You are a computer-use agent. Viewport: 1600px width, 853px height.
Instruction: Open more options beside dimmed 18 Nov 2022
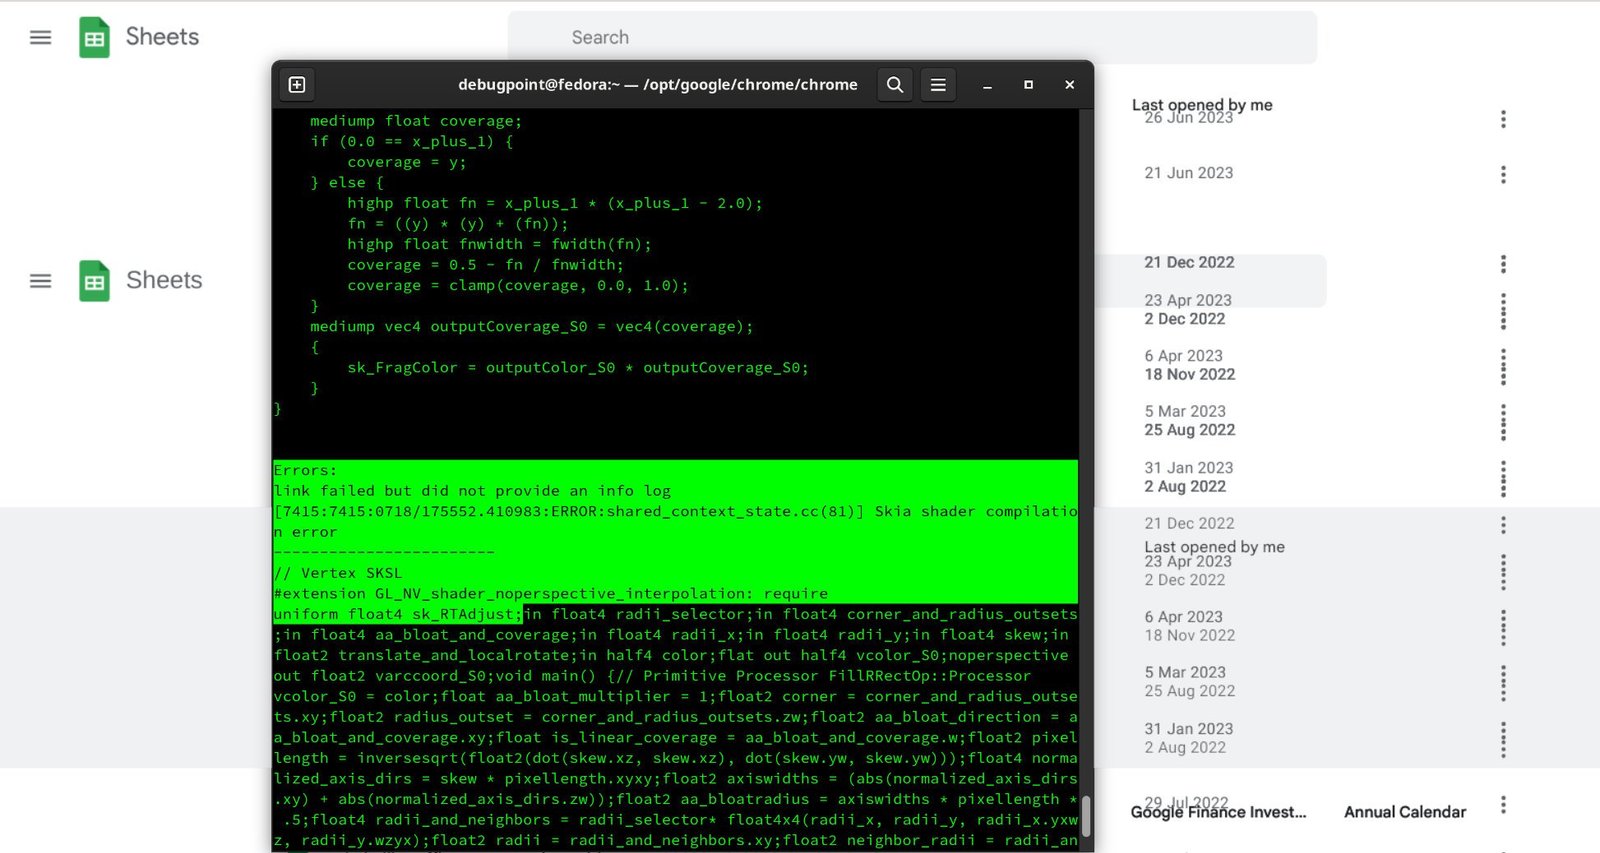click(1503, 635)
